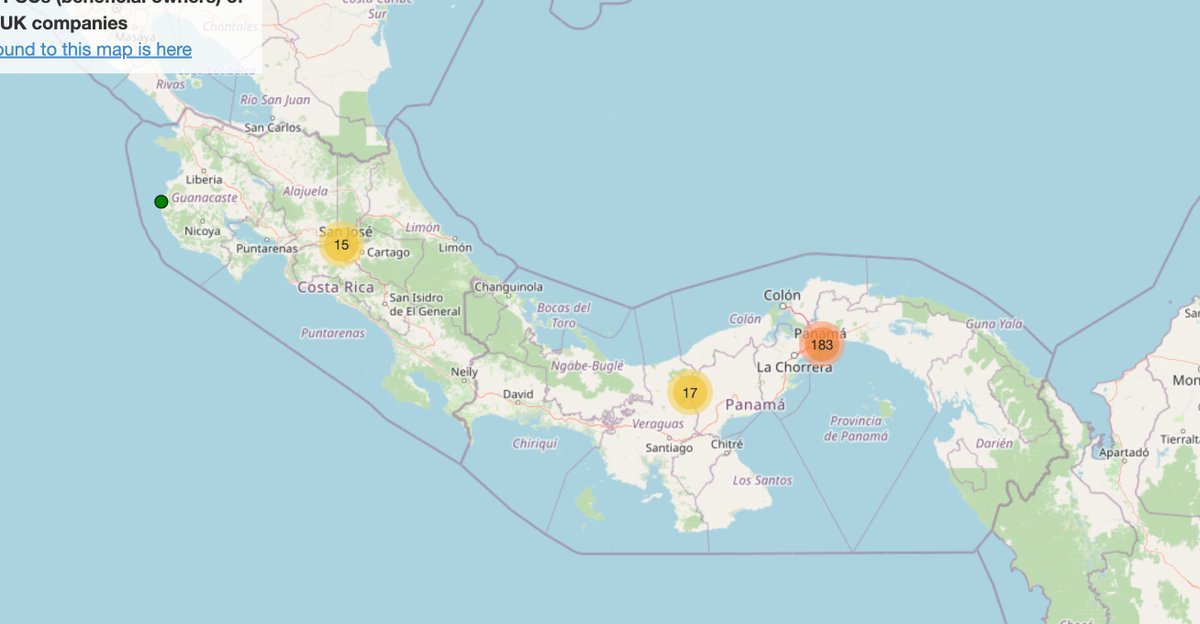
Task: Expand the San José cluster marked 15
Action: click(x=341, y=244)
